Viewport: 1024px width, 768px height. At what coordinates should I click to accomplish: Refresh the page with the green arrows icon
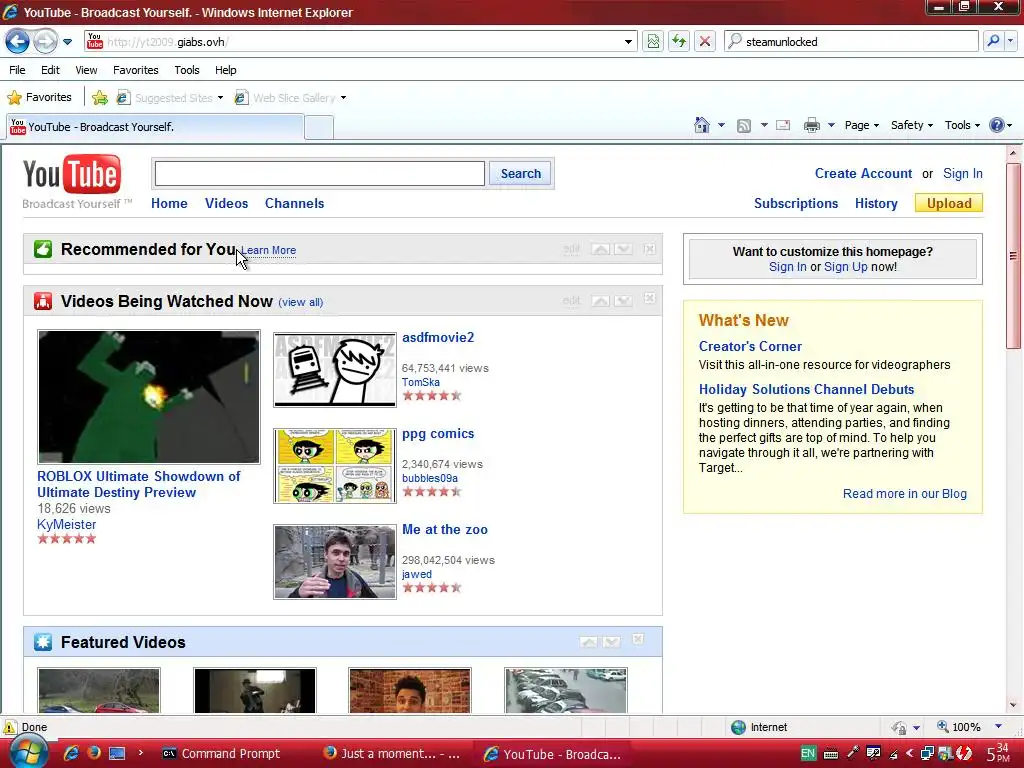coord(679,42)
